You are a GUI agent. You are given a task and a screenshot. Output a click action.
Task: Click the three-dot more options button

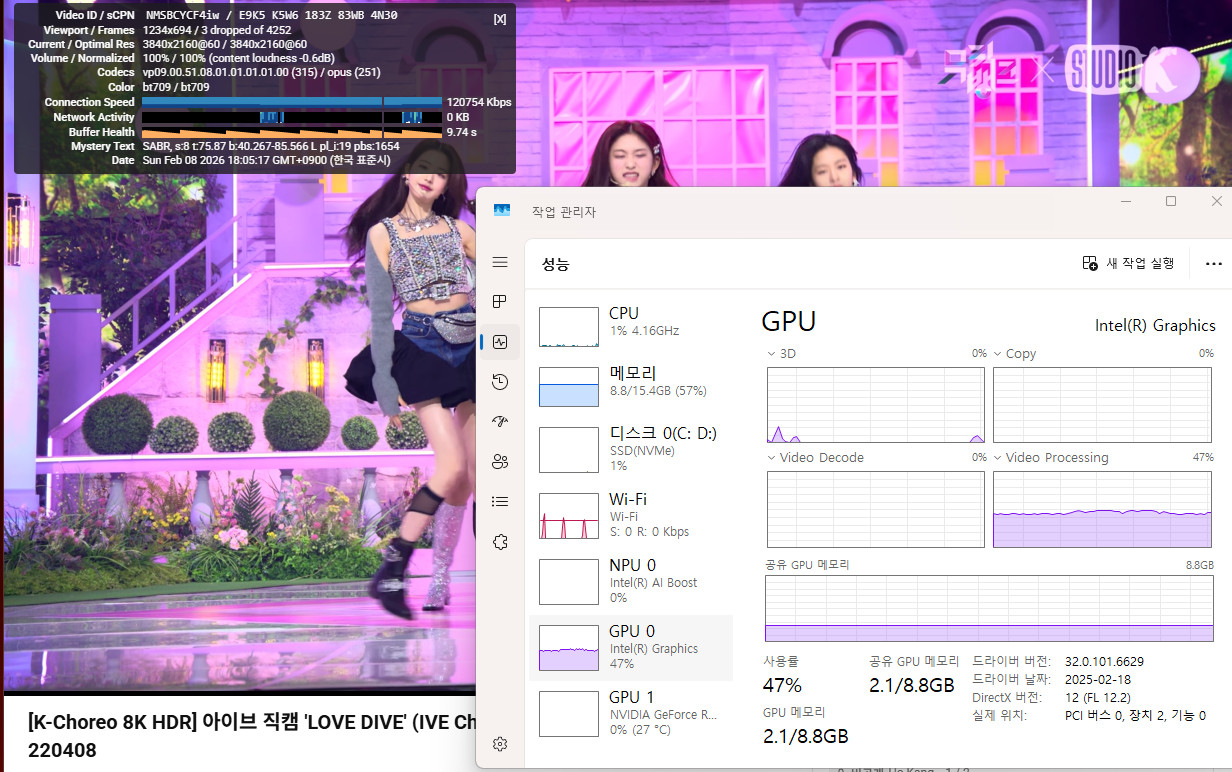[1213, 264]
